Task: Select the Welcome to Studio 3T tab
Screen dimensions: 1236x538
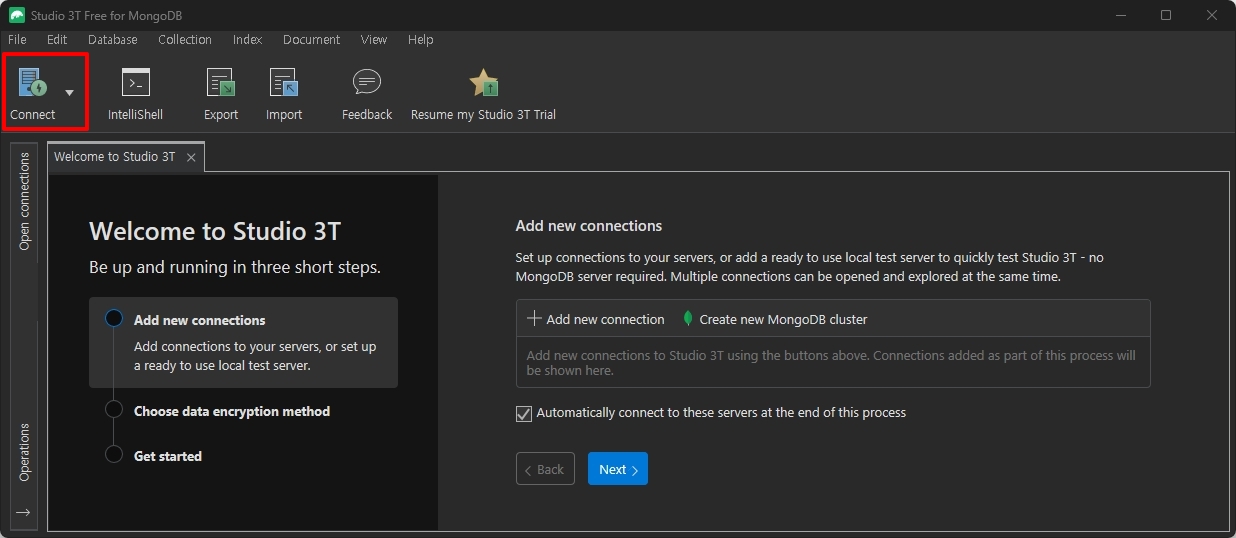Action: pos(115,157)
